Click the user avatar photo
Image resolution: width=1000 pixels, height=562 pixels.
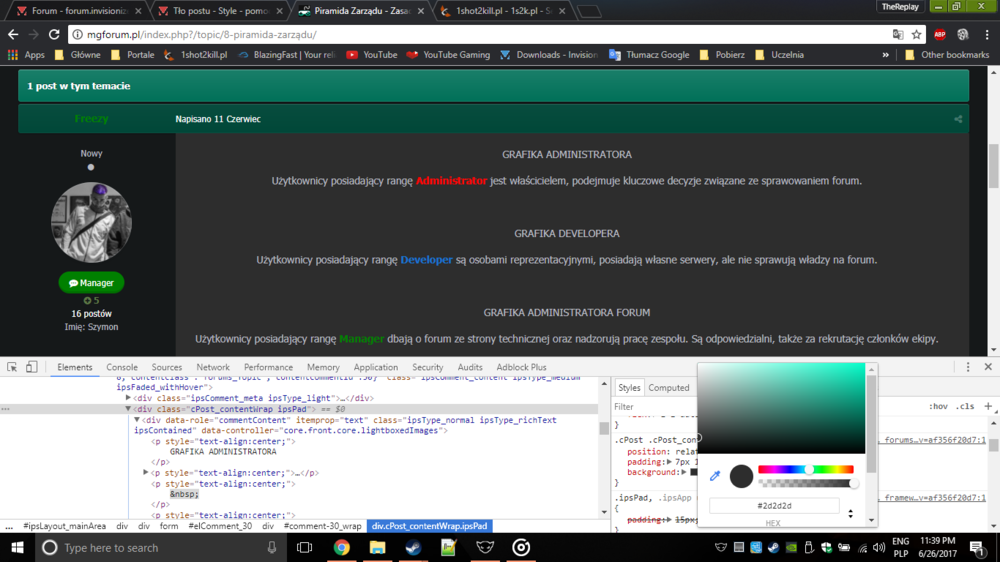pos(91,222)
